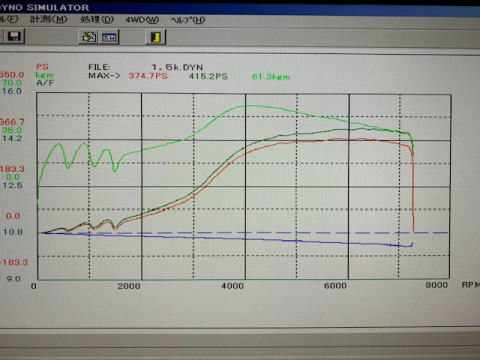Click the 9.0 air-fuel axis value
The width and height of the screenshot is (480, 360).
(13, 279)
